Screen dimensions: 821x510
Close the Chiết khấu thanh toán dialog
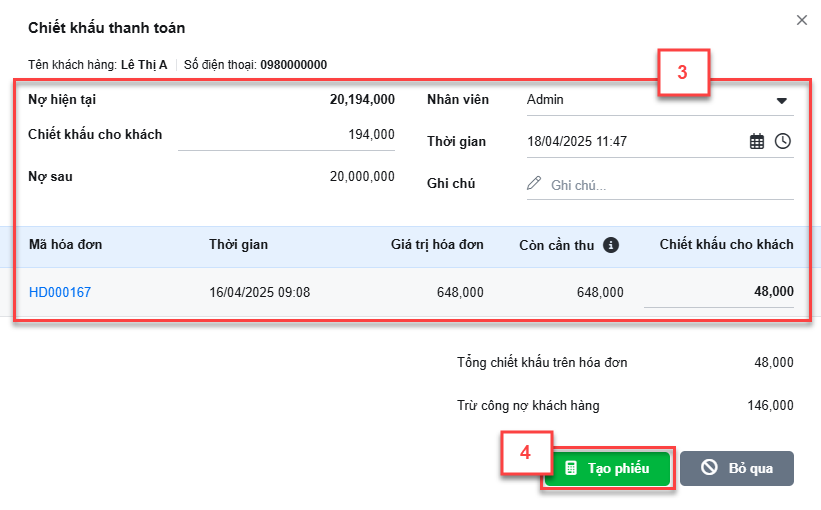[802, 20]
